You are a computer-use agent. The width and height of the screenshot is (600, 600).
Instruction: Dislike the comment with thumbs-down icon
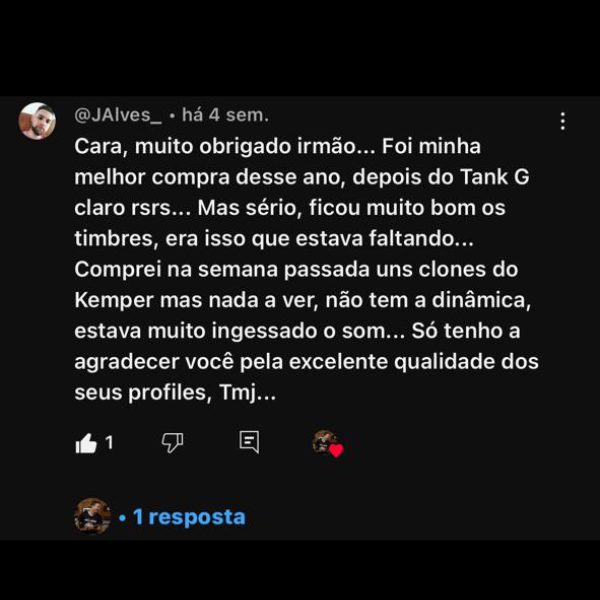tap(172, 443)
